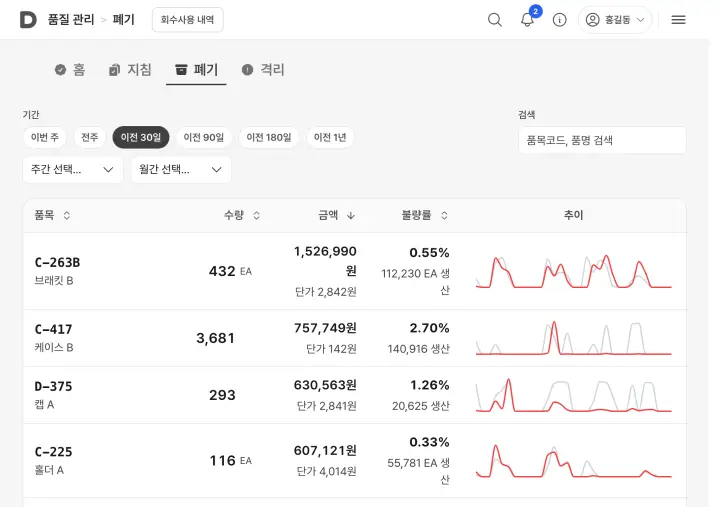Open trend chart for C-225
Viewport: 720px width, 507px height.
click(574, 461)
